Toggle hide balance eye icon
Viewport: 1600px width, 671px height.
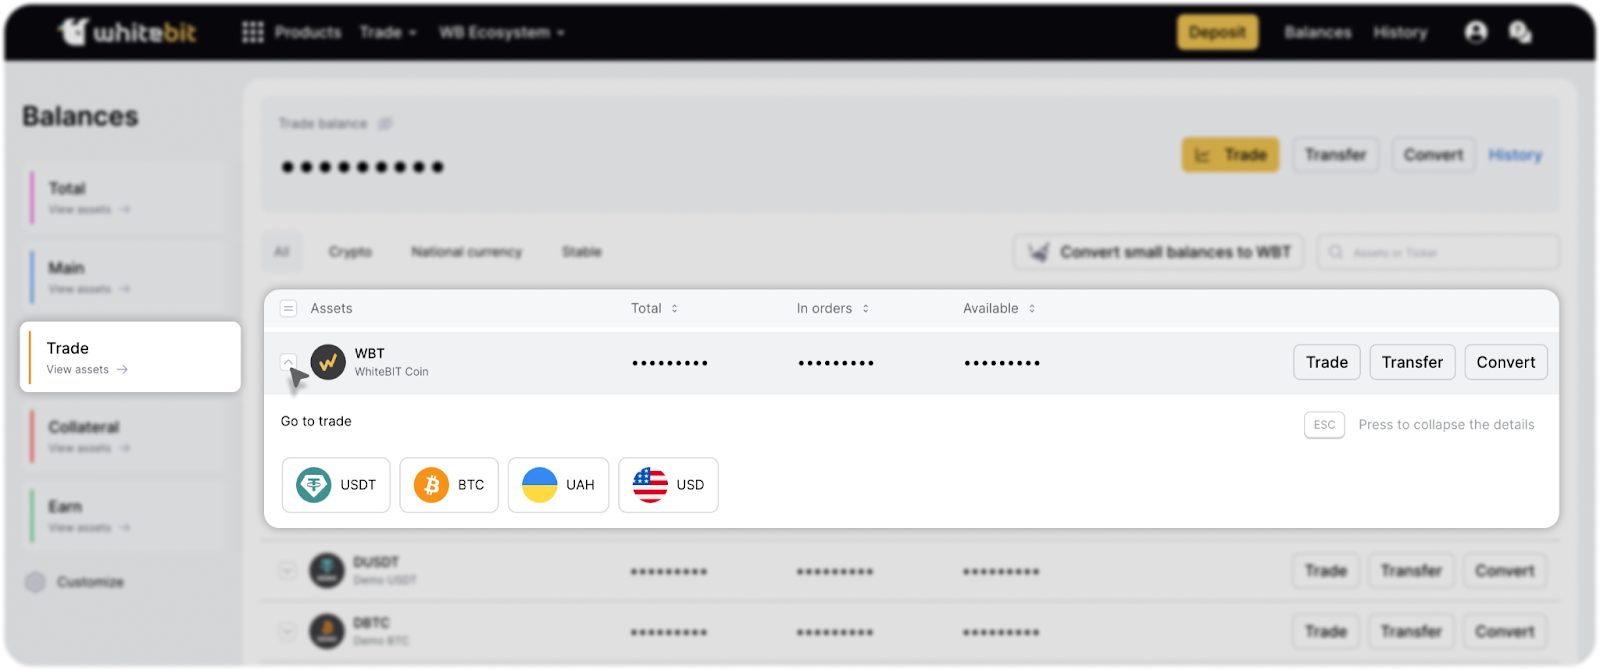(x=385, y=124)
